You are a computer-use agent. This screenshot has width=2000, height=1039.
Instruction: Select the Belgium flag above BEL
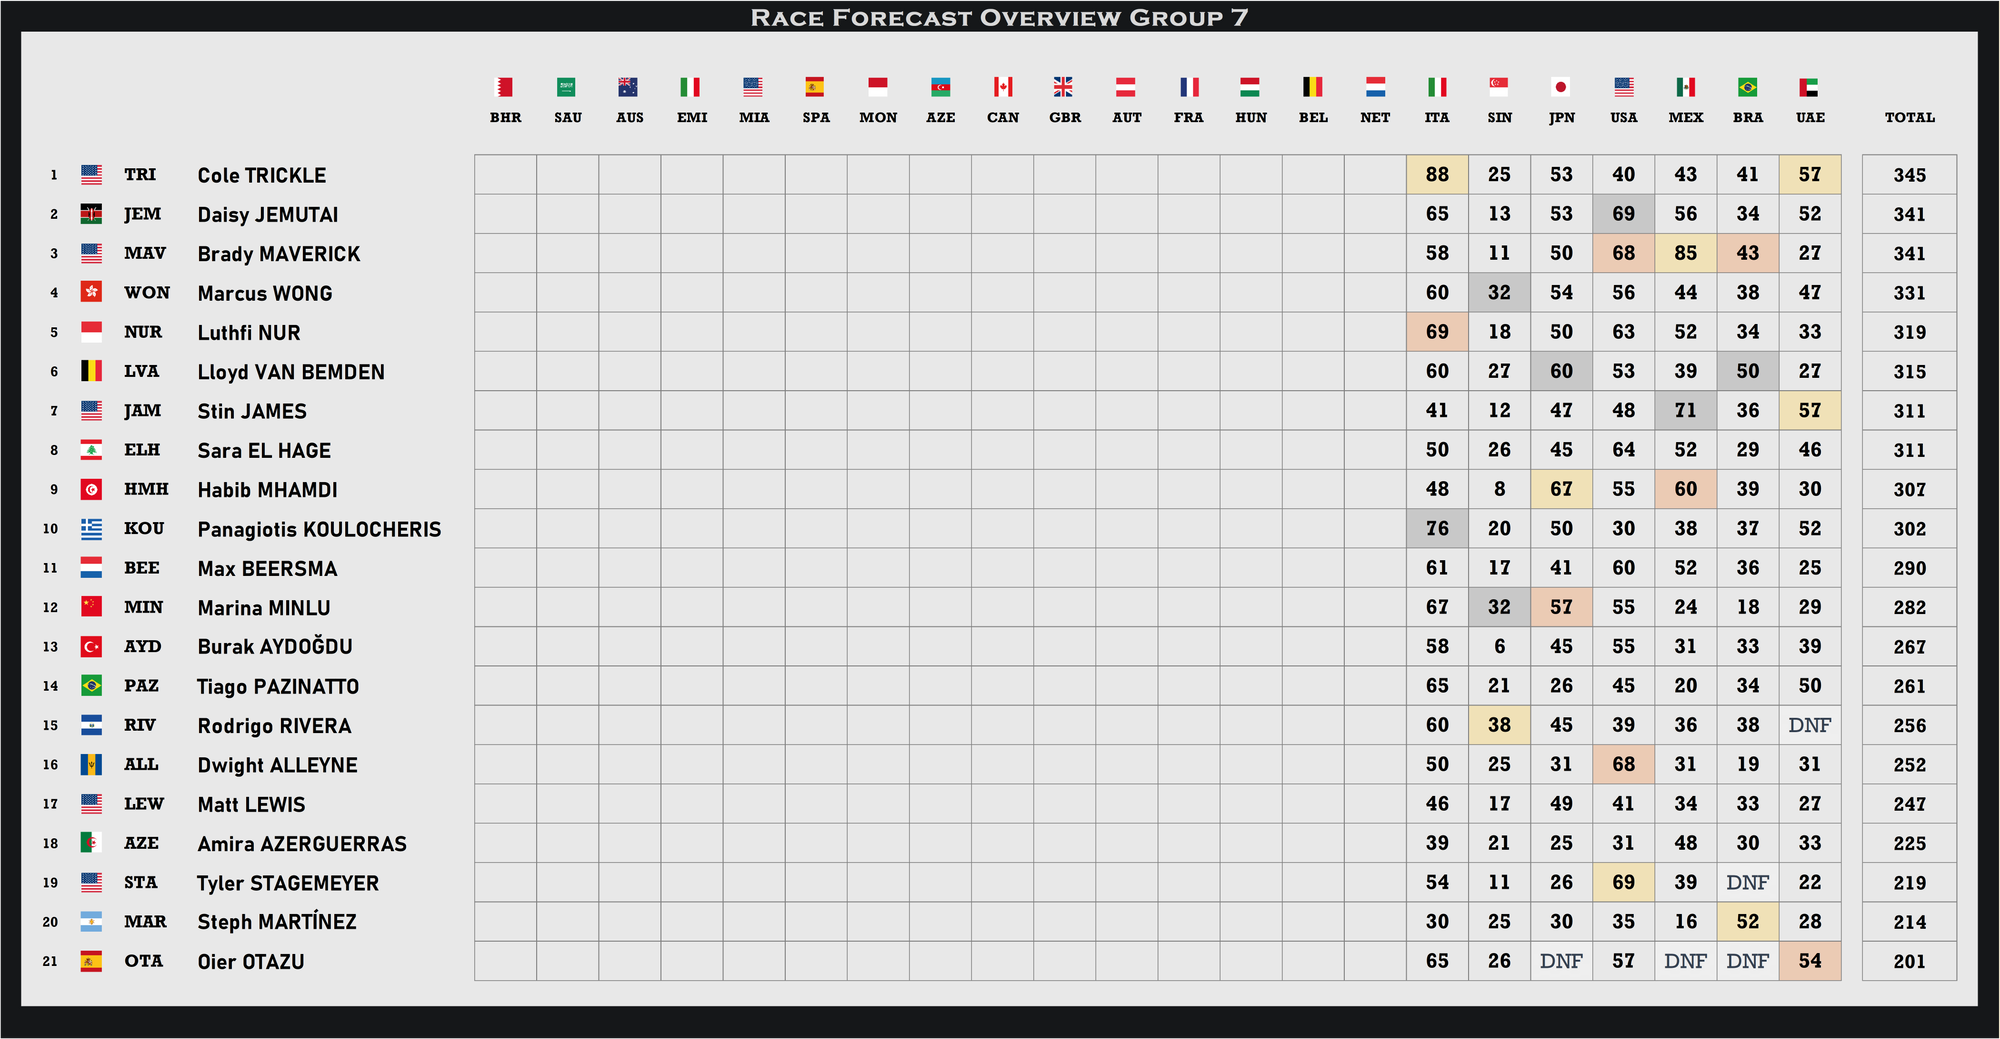(x=1312, y=88)
